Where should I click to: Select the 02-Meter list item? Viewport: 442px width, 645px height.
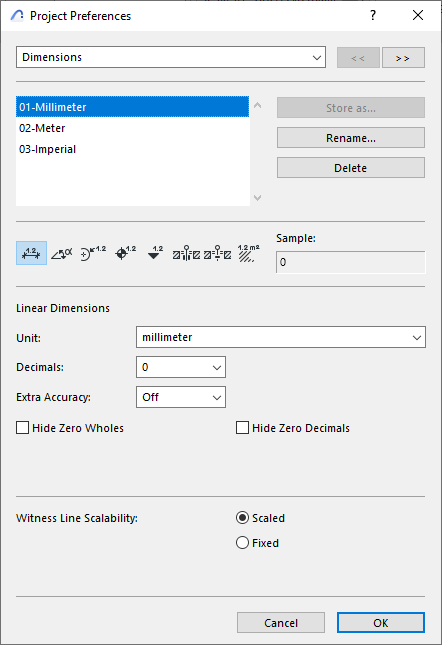click(x=132, y=128)
